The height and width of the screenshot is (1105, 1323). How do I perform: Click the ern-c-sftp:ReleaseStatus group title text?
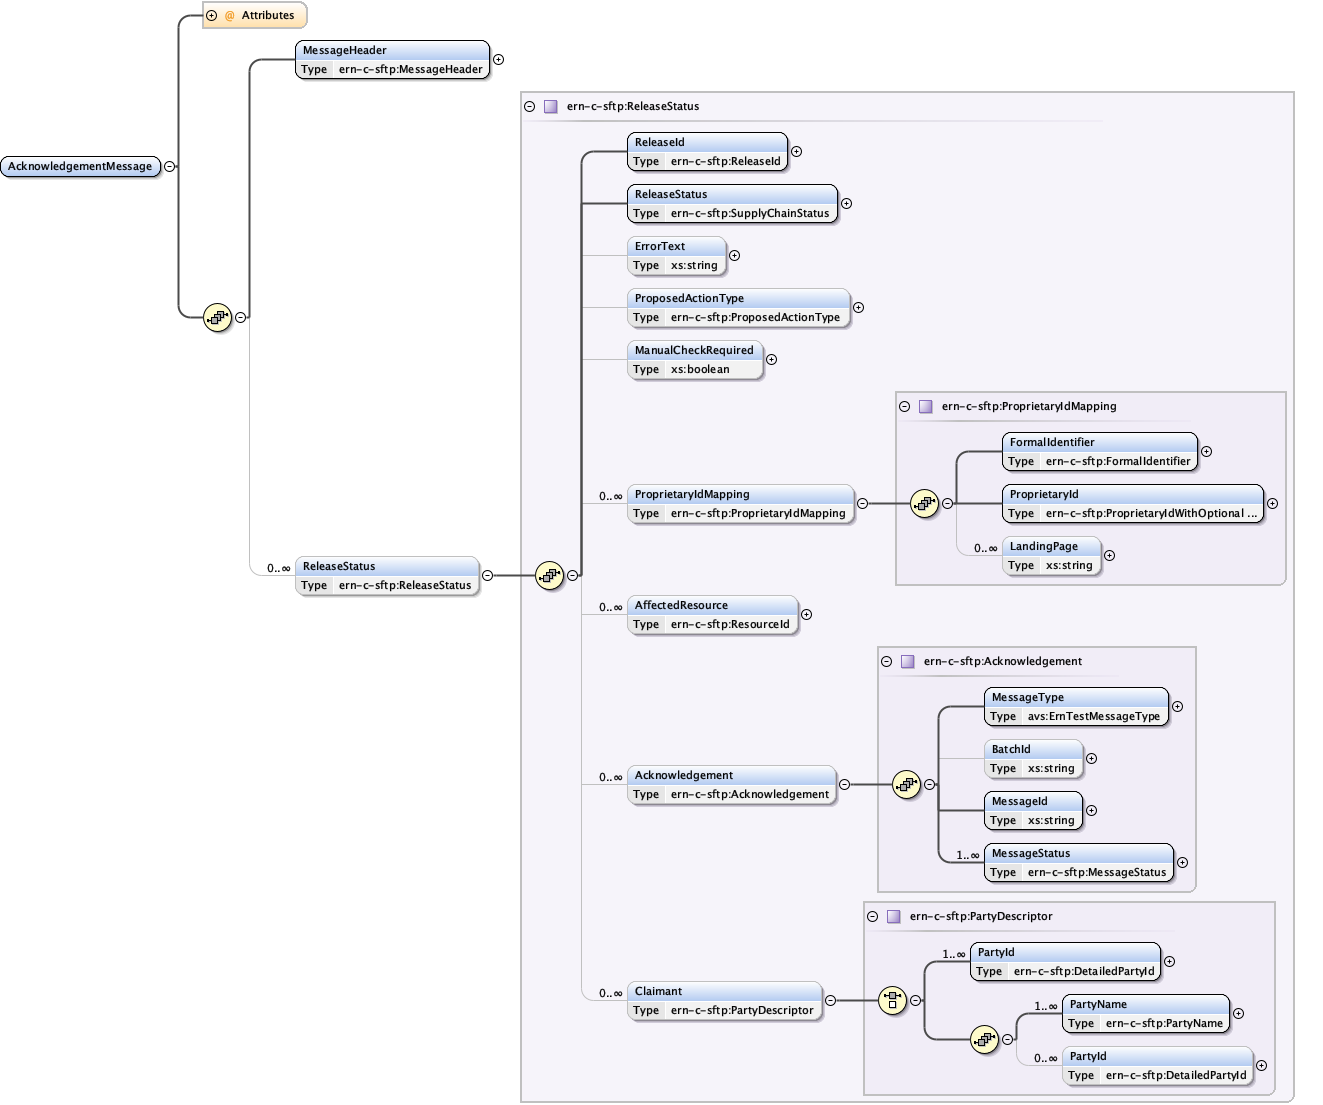click(x=633, y=106)
